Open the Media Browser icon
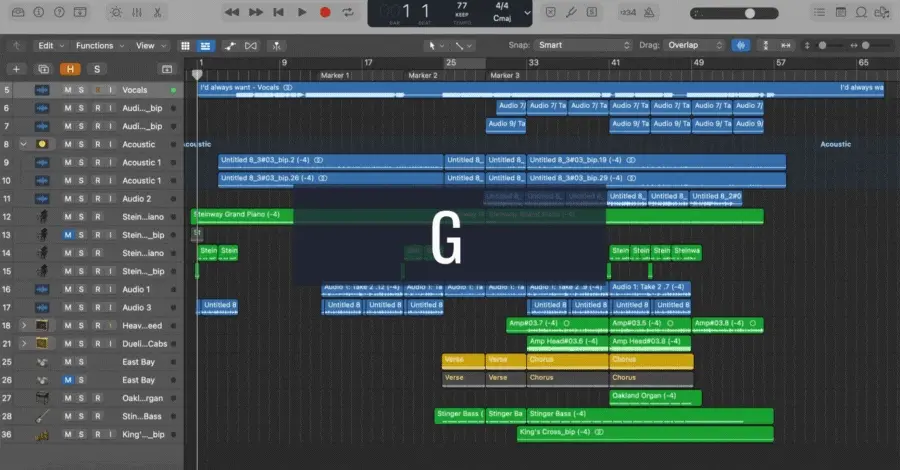This screenshot has height=470, width=900. pos(882,12)
